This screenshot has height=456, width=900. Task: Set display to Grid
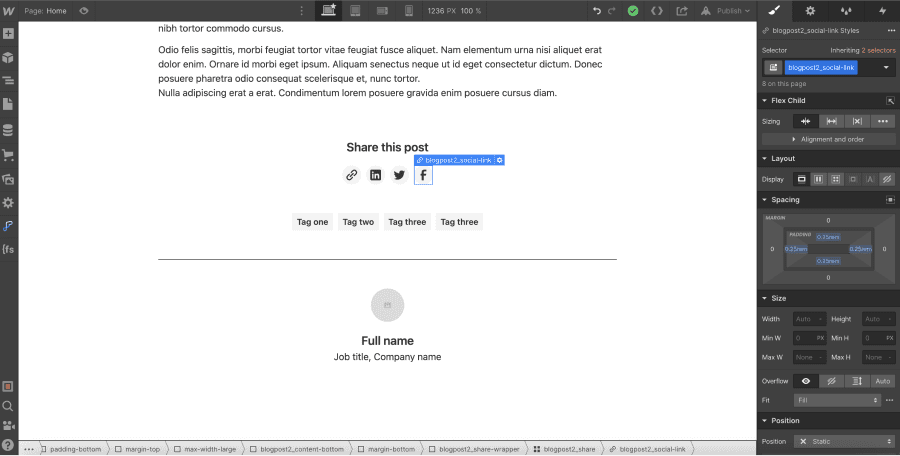pyautogui.click(x=836, y=179)
